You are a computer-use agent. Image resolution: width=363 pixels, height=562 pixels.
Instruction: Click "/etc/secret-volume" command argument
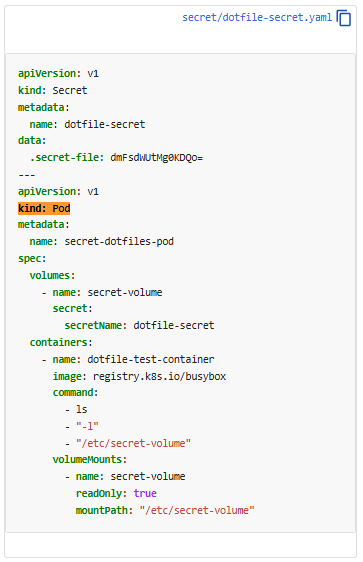pos(133,443)
